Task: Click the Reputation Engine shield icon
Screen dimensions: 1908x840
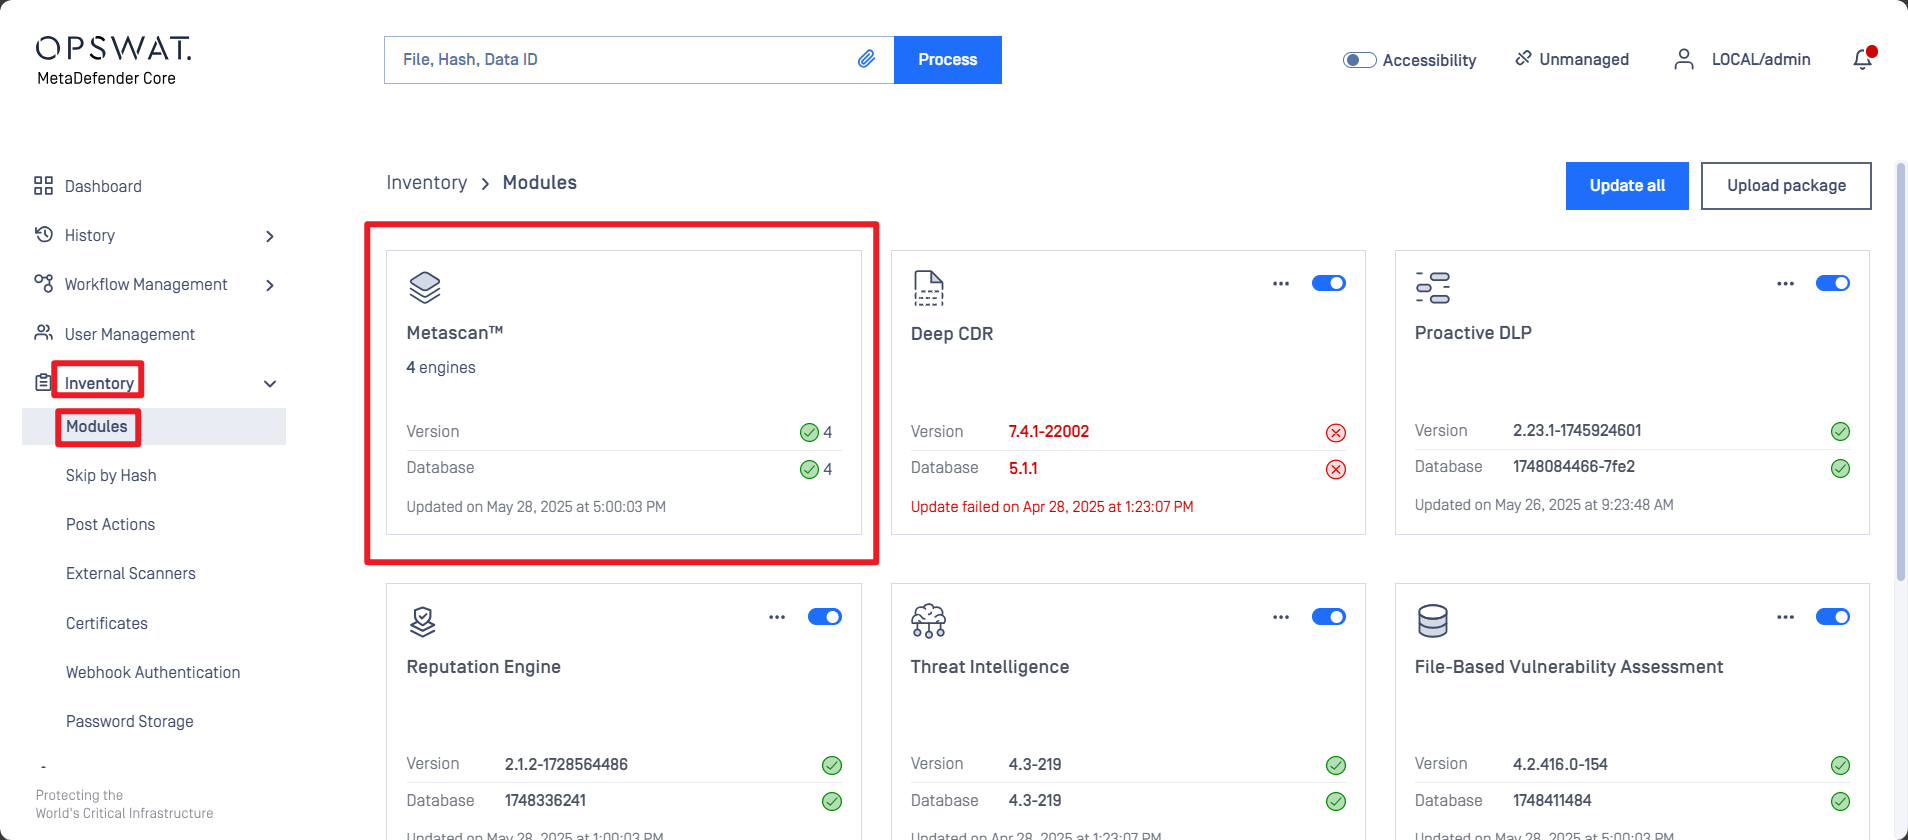Action: (x=423, y=621)
